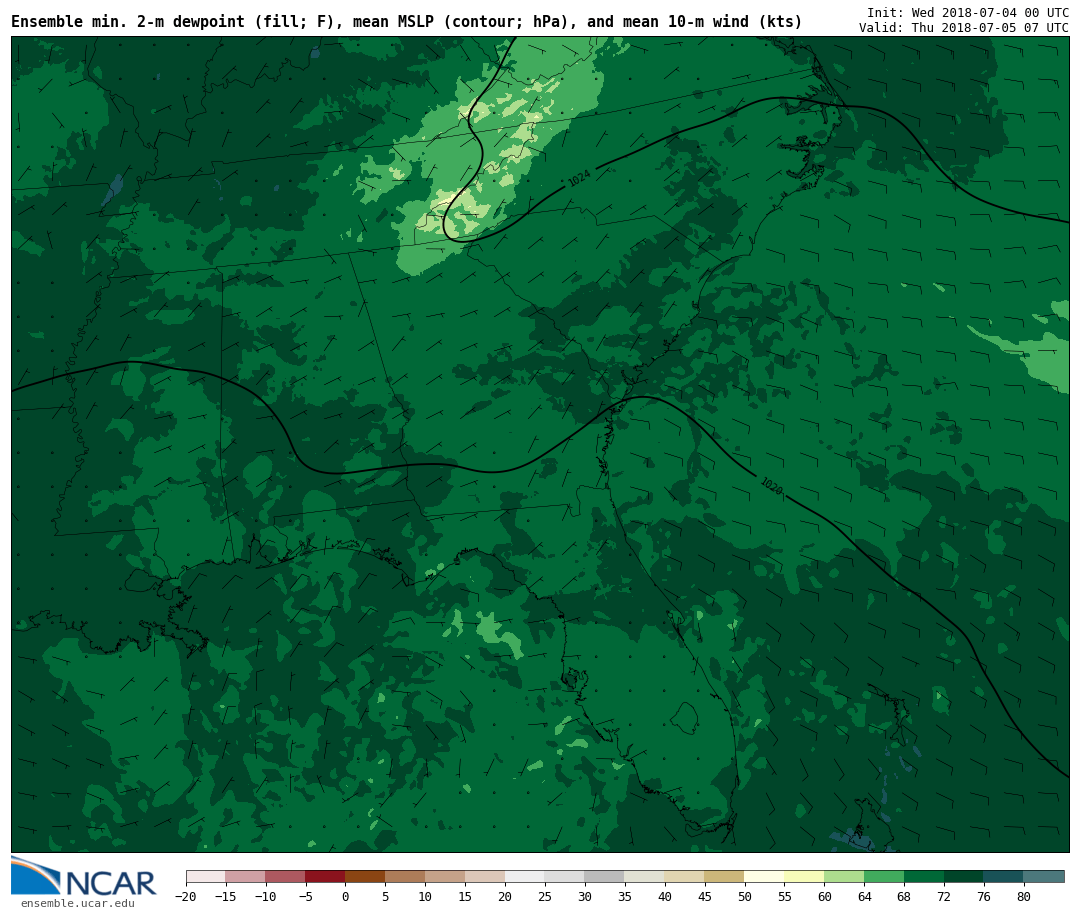Open the ensemble.ucar.edu link text
The height and width of the screenshot is (915, 1080).
pyautogui.click(x=77, y=904)
